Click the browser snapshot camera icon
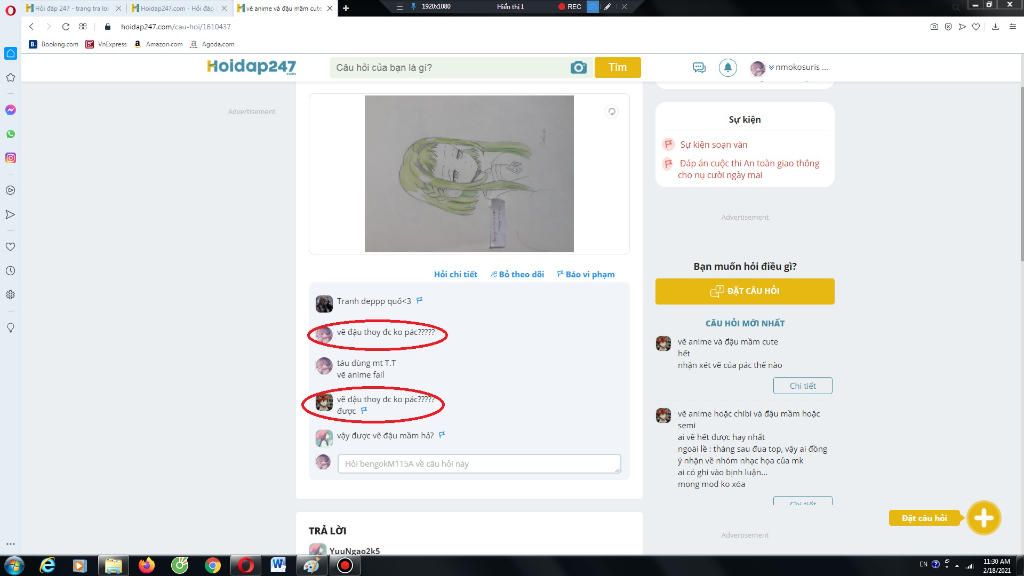 tap(934, 27)
